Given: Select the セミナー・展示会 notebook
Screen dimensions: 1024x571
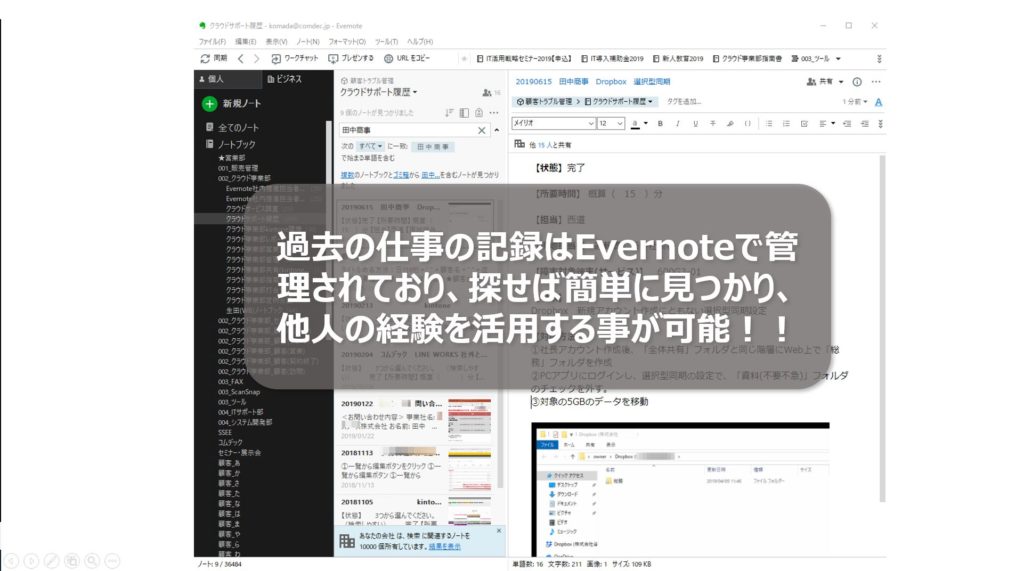Looking at the screenshot, I should point(239,453).
